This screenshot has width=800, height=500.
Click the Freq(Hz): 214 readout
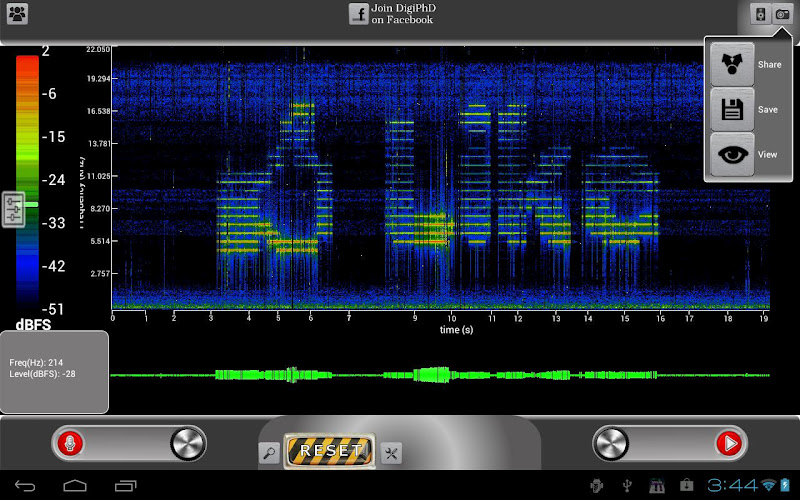[36, 363]
